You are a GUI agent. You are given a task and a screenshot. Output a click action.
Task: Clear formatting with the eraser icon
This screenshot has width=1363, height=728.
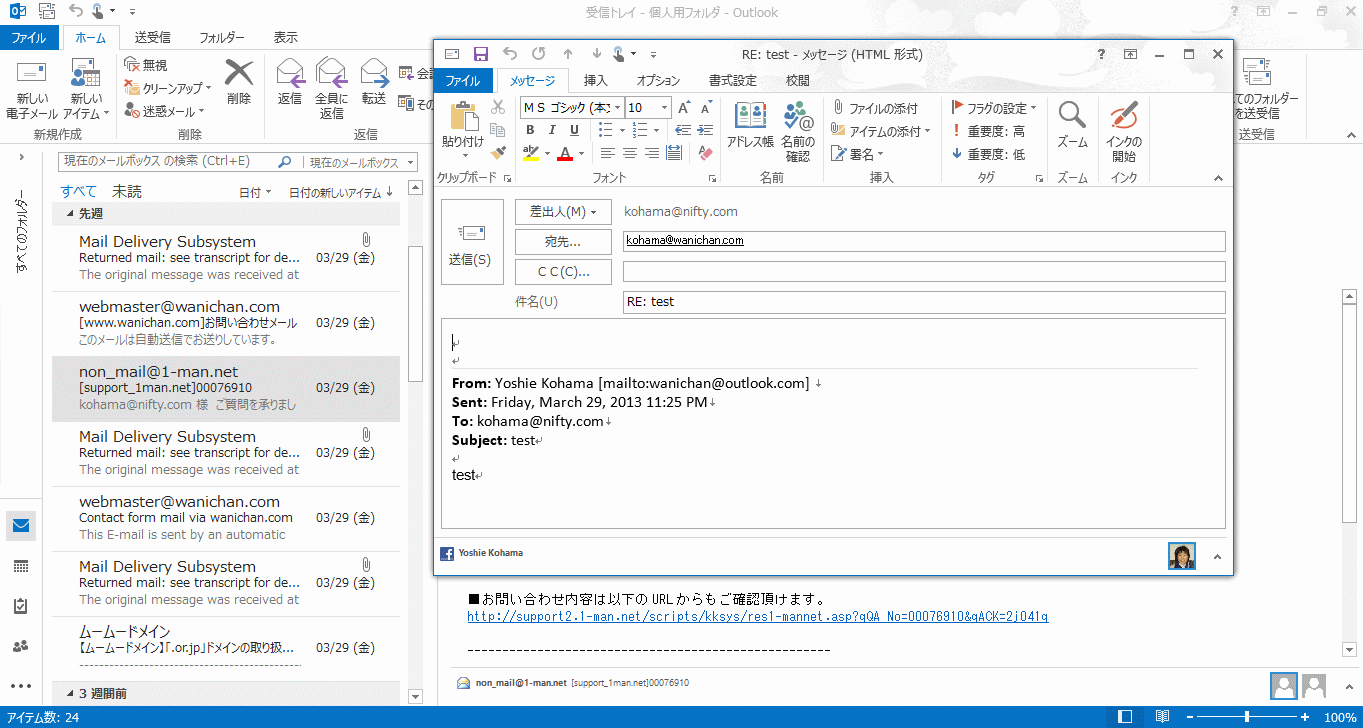pyautogui.click(x=705, y=153)
